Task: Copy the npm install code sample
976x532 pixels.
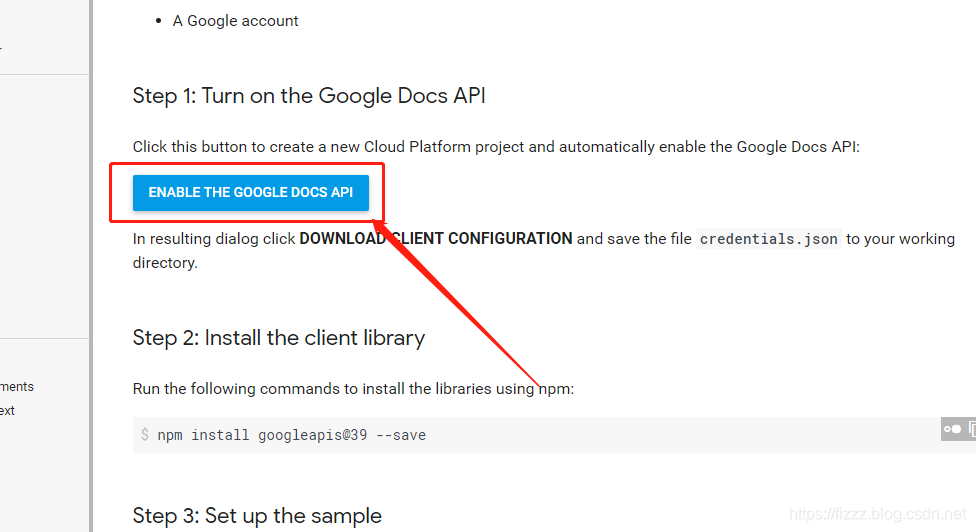Action: pos(972,429)
